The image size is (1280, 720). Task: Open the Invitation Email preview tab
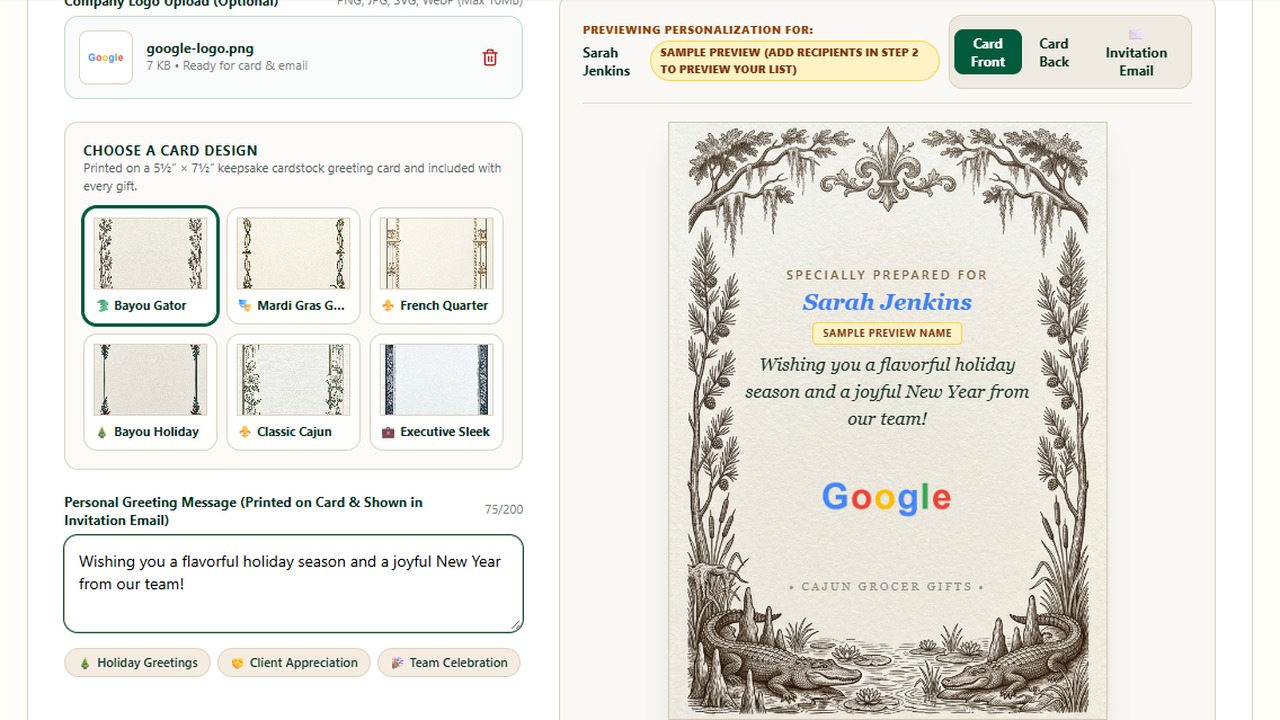click(1136, 53)
